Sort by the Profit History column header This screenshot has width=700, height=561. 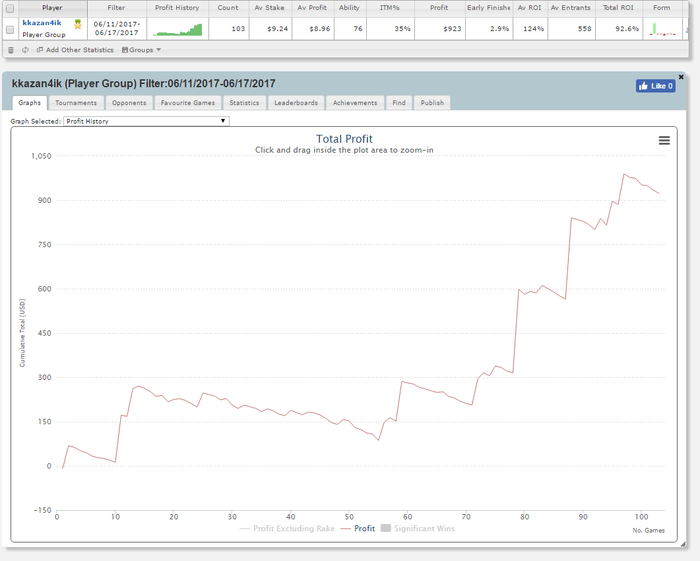pos(177,8)
